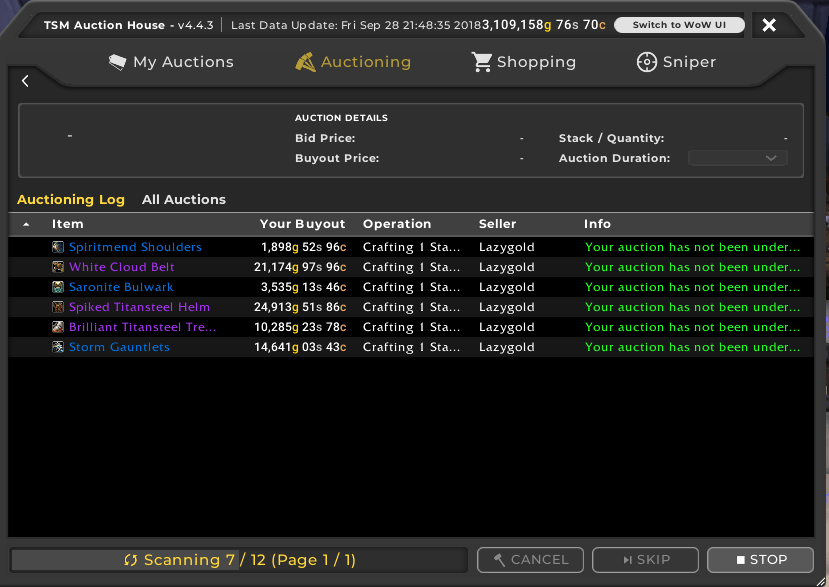Toggle sort order with the arrow header
The image size is (829, 587).
[x=26, y=224]
